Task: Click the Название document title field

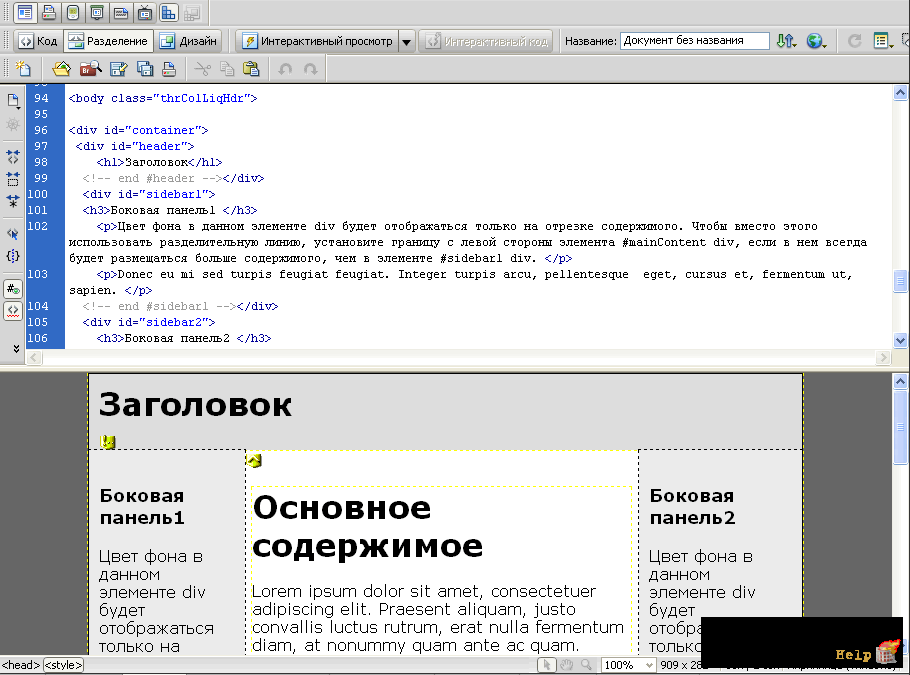Action: click(694, 41)
